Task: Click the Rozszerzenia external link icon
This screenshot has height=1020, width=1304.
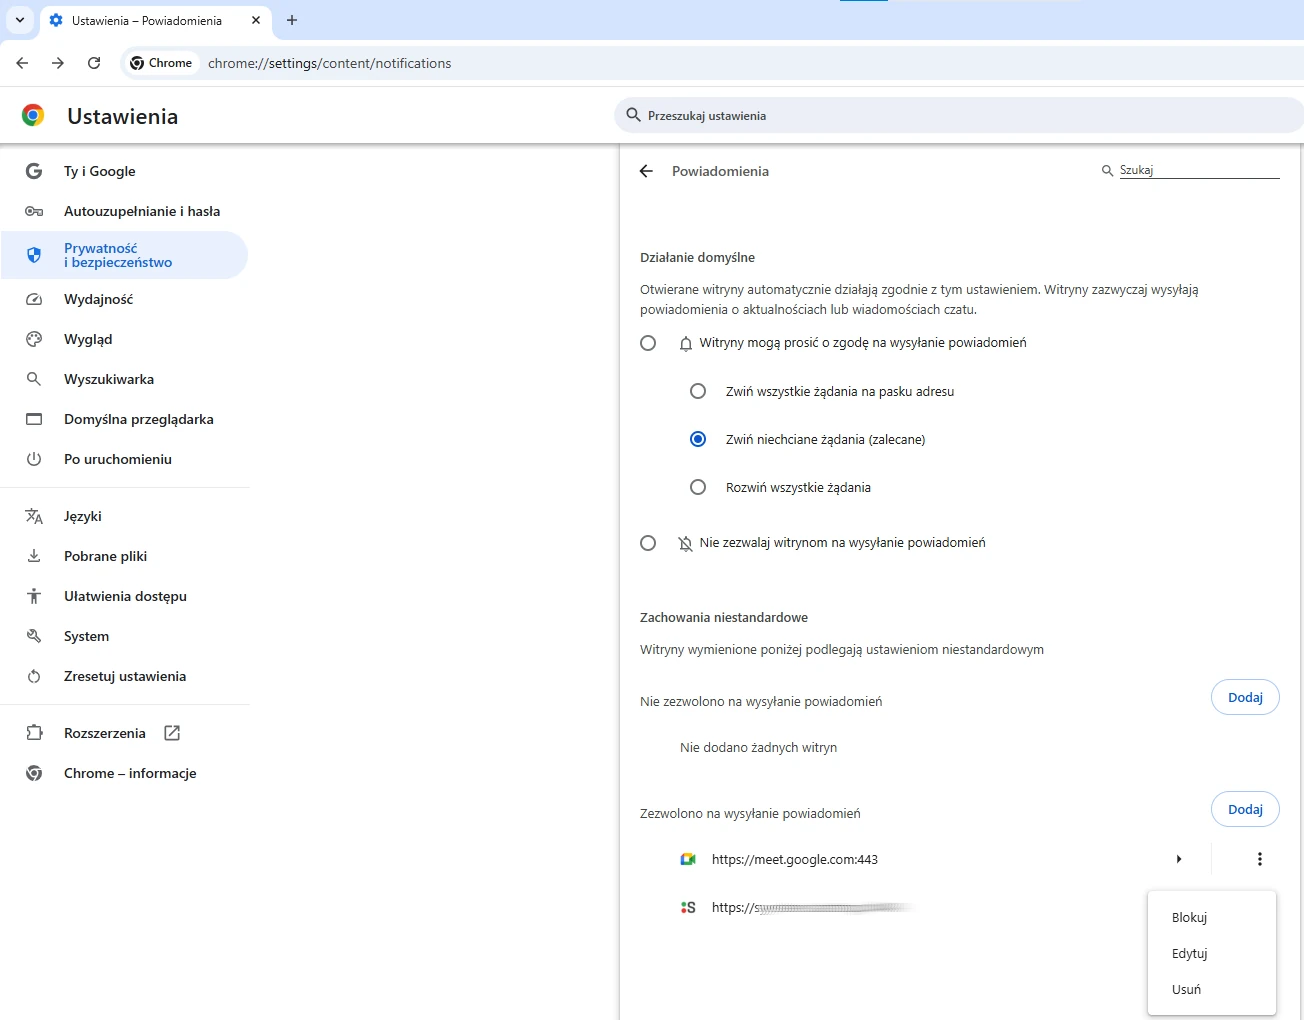Action: coord(172,733)
